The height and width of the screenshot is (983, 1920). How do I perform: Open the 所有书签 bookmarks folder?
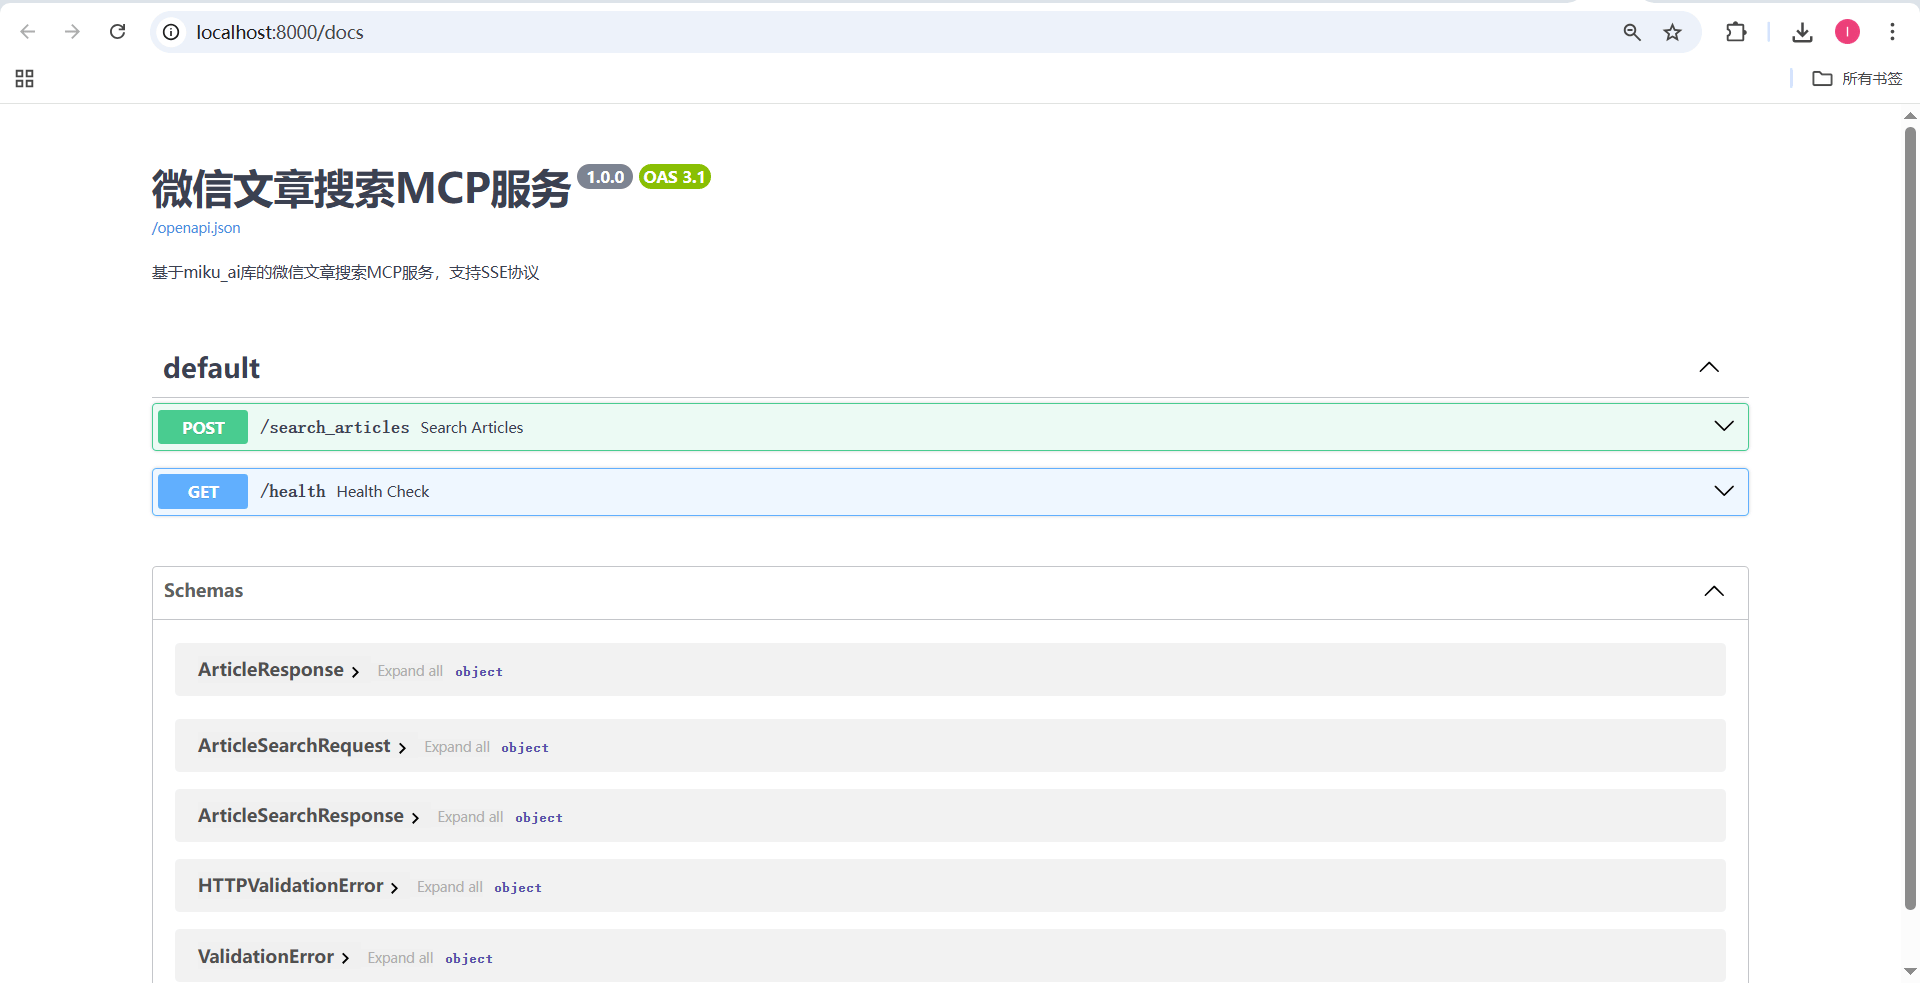[x=1857, y=79]
